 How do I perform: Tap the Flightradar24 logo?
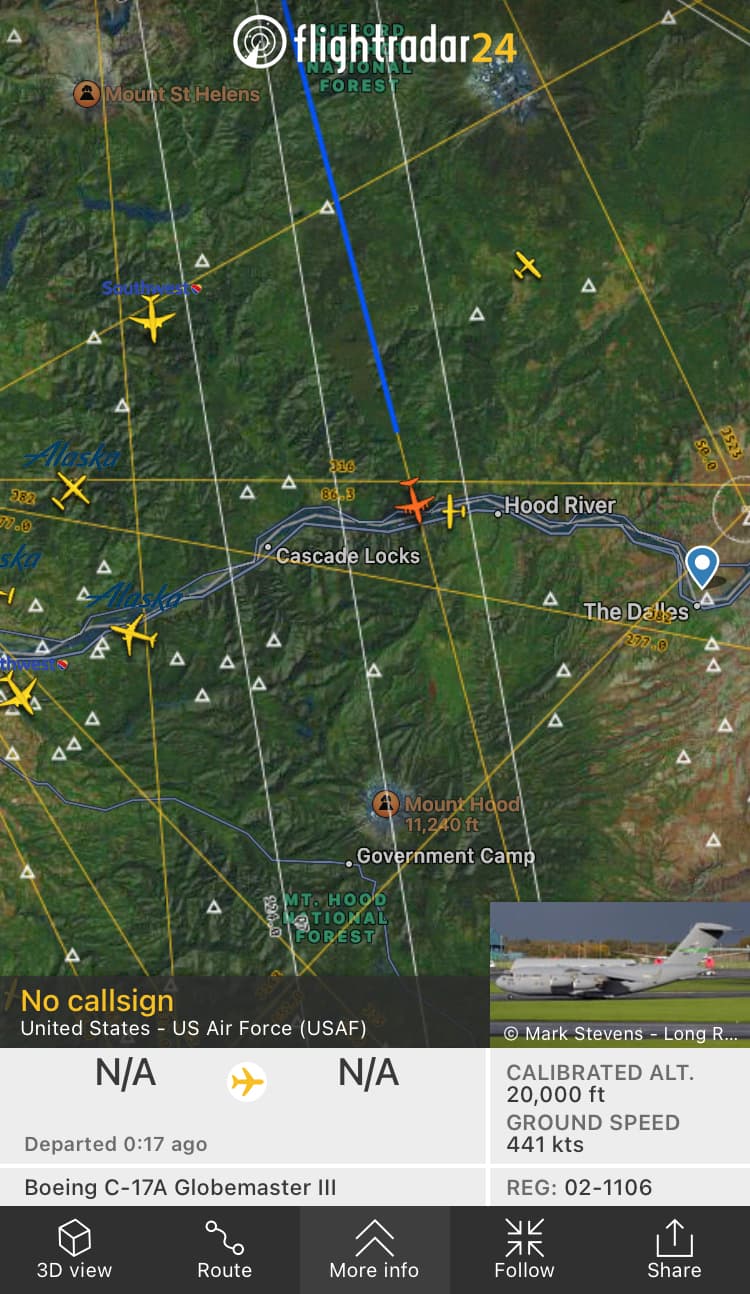click(x=375, y=42)
